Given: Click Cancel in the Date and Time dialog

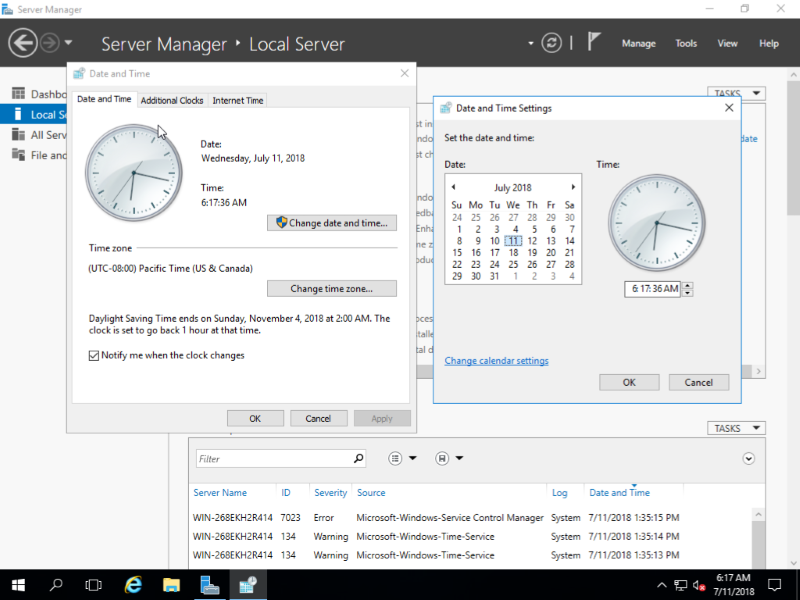Looking at the screenshot, I should click(318, 418).
